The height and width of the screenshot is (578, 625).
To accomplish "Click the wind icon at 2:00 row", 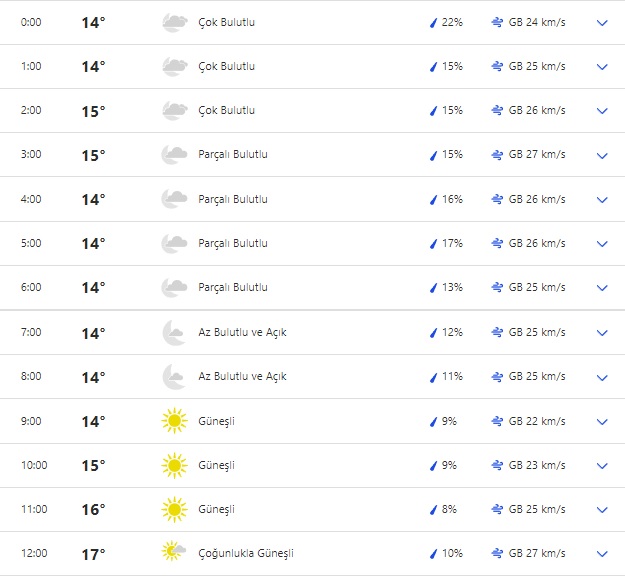I will (x=497, y=111).
